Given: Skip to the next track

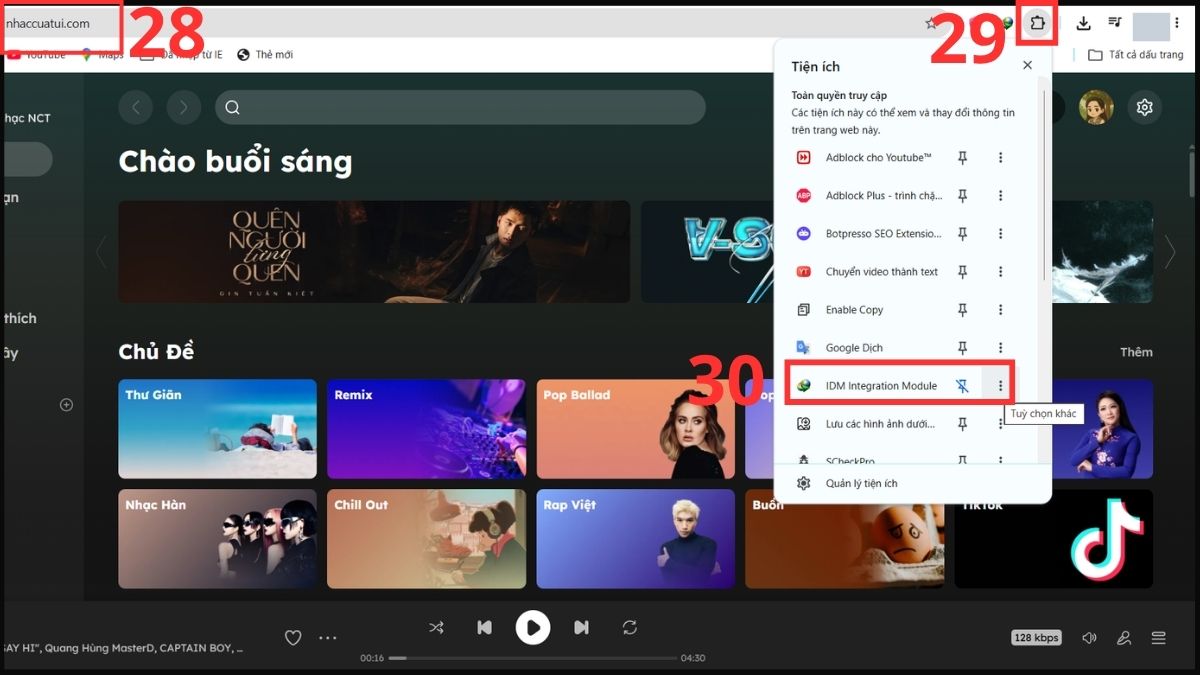Looking at the screenshot, I should pos(581,627).
